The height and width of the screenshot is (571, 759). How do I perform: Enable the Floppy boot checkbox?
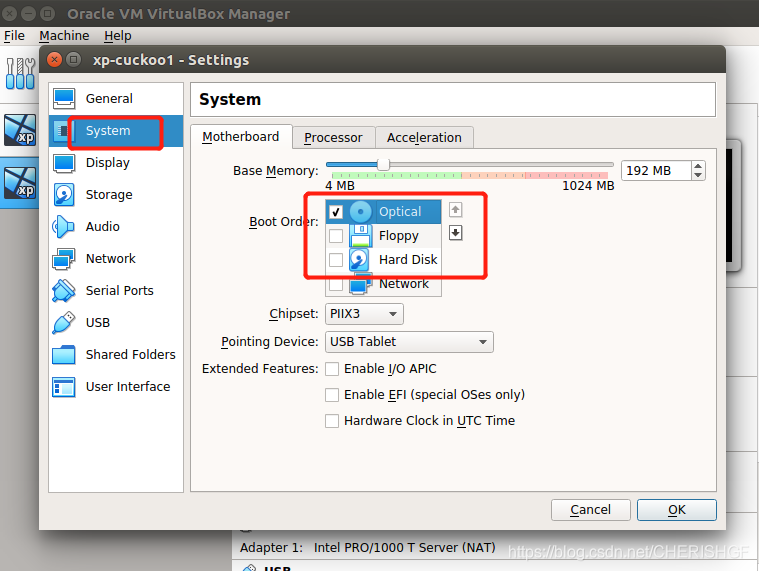(x=336, y=236)
